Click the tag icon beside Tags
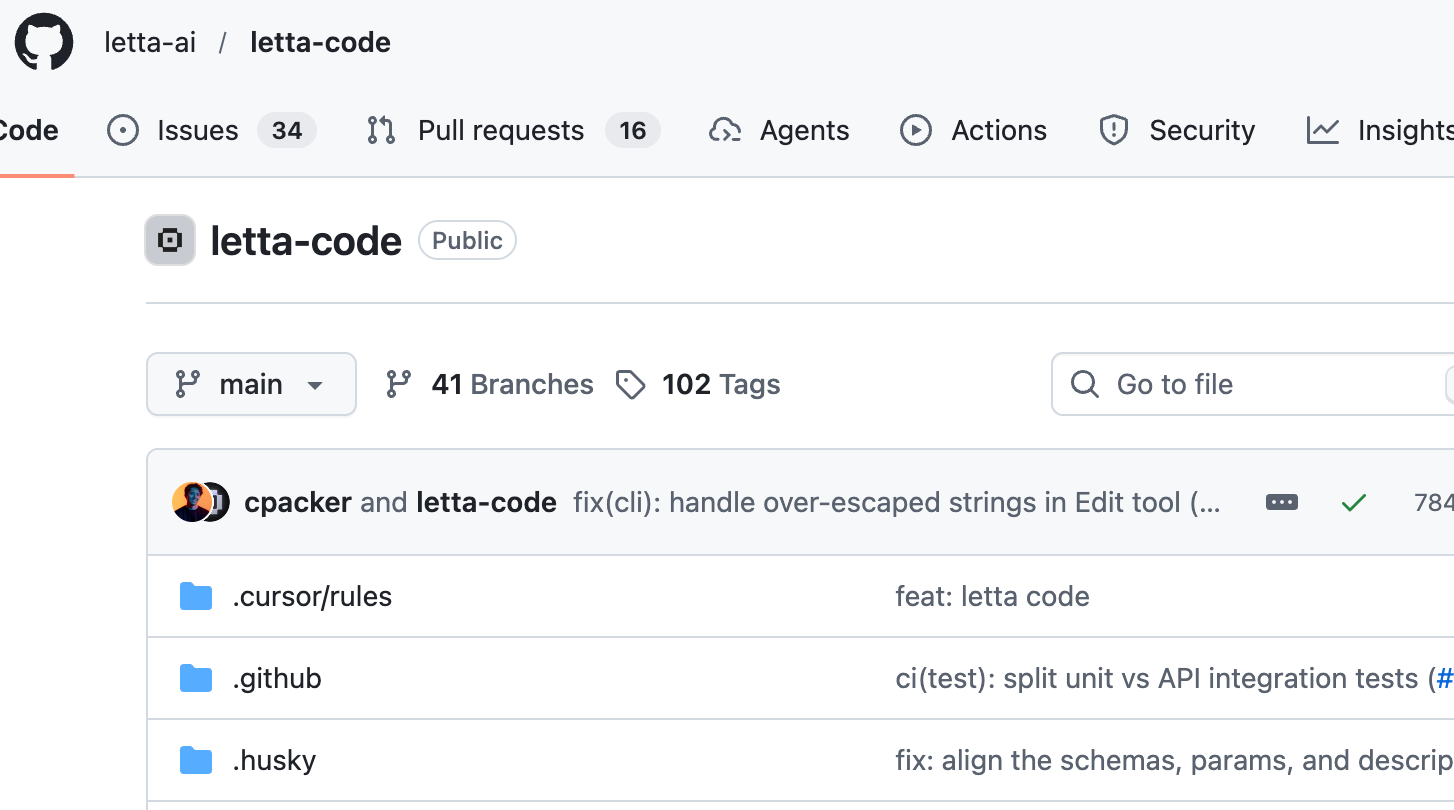This screenshot has width=1454, height=810. tap(630, 384)
